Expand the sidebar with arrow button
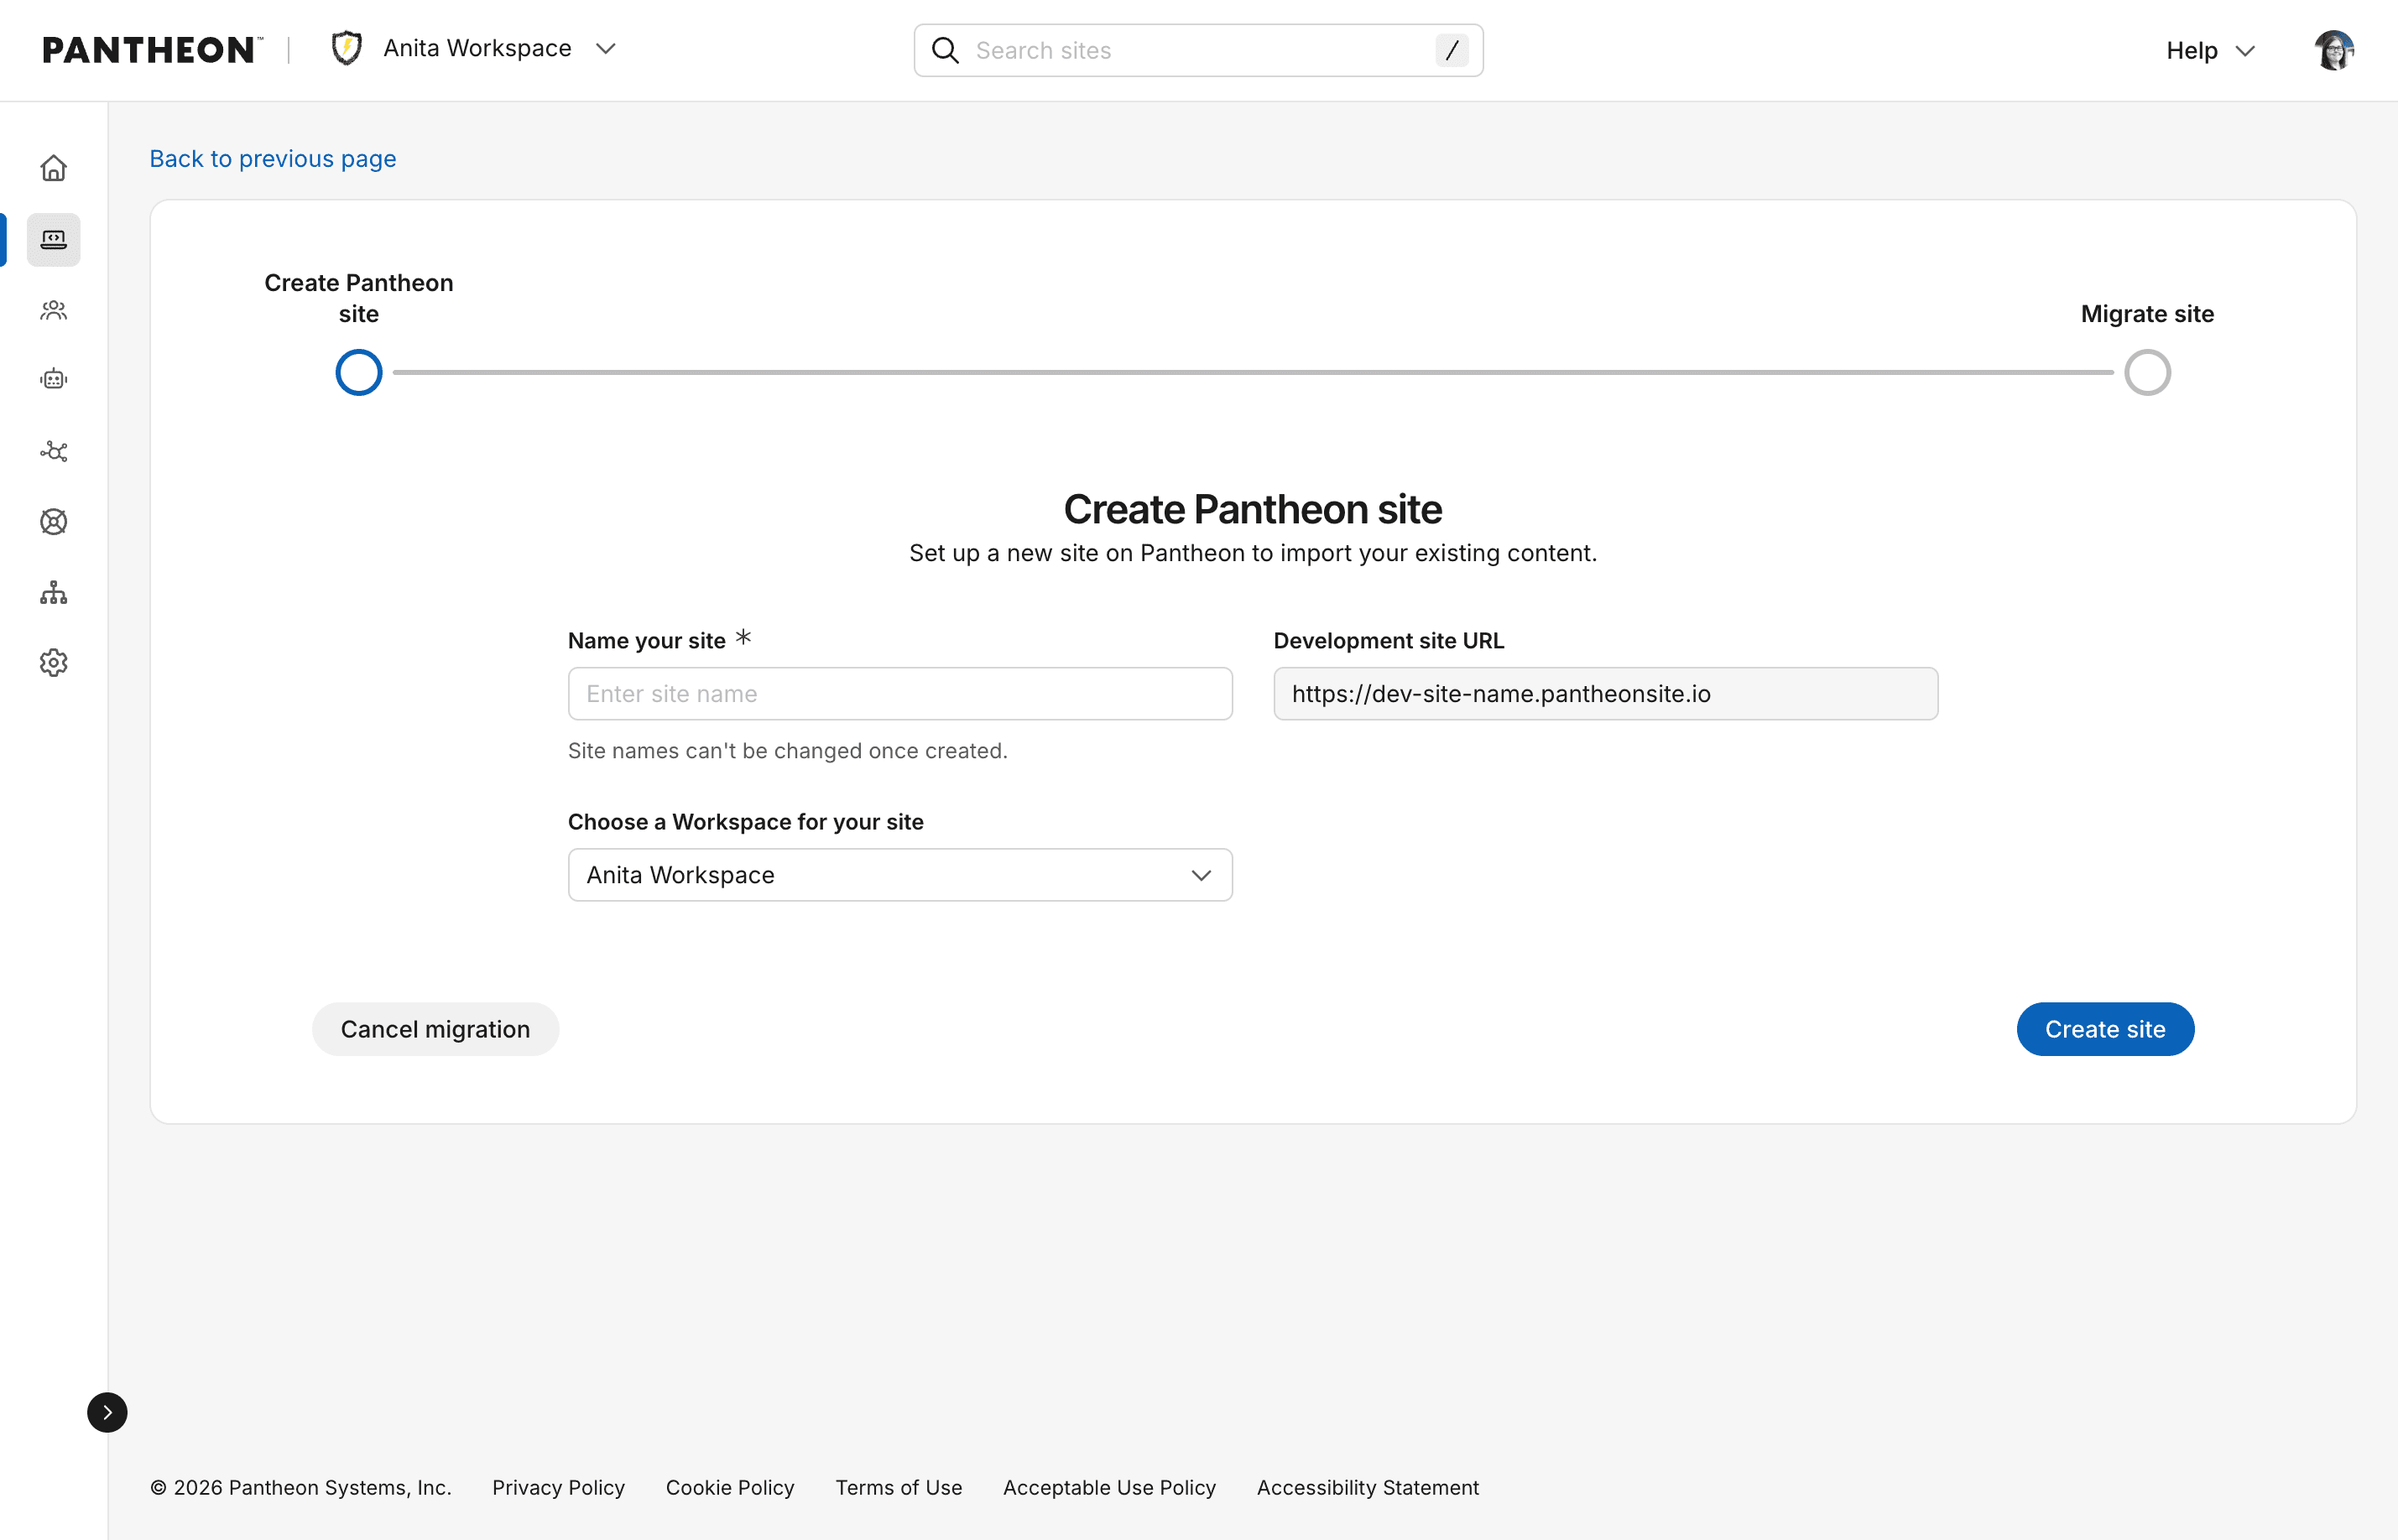 click(107, 1412)
